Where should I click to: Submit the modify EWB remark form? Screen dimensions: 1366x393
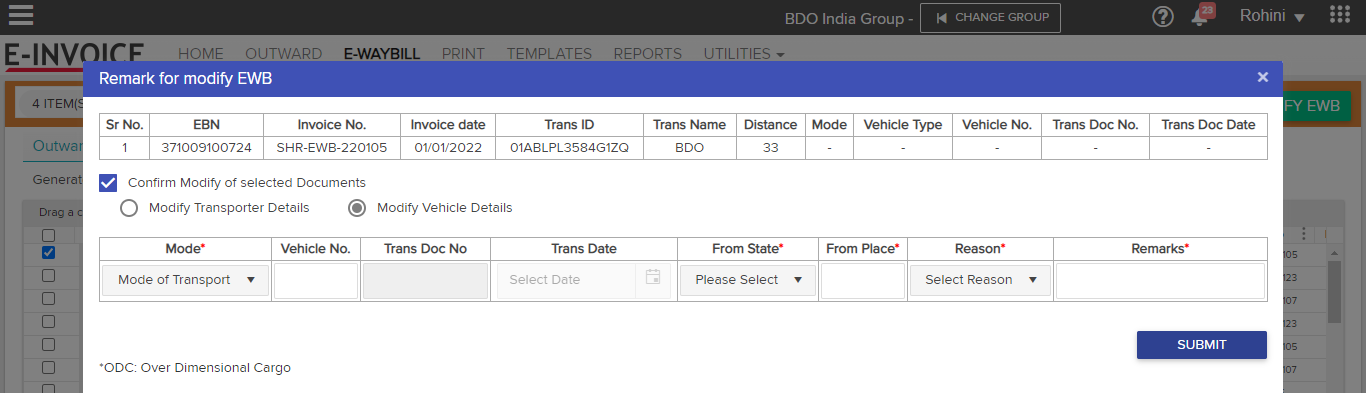point(1202,345)
